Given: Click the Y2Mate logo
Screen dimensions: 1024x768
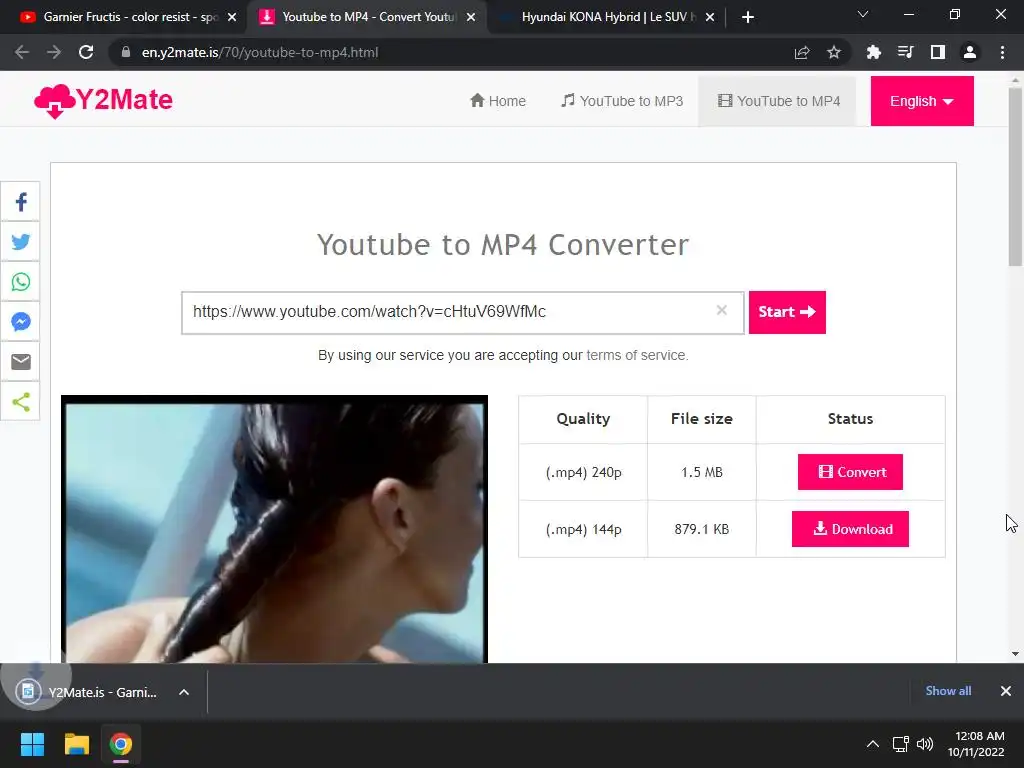Looking at the screenshot, I should (103, 101).
